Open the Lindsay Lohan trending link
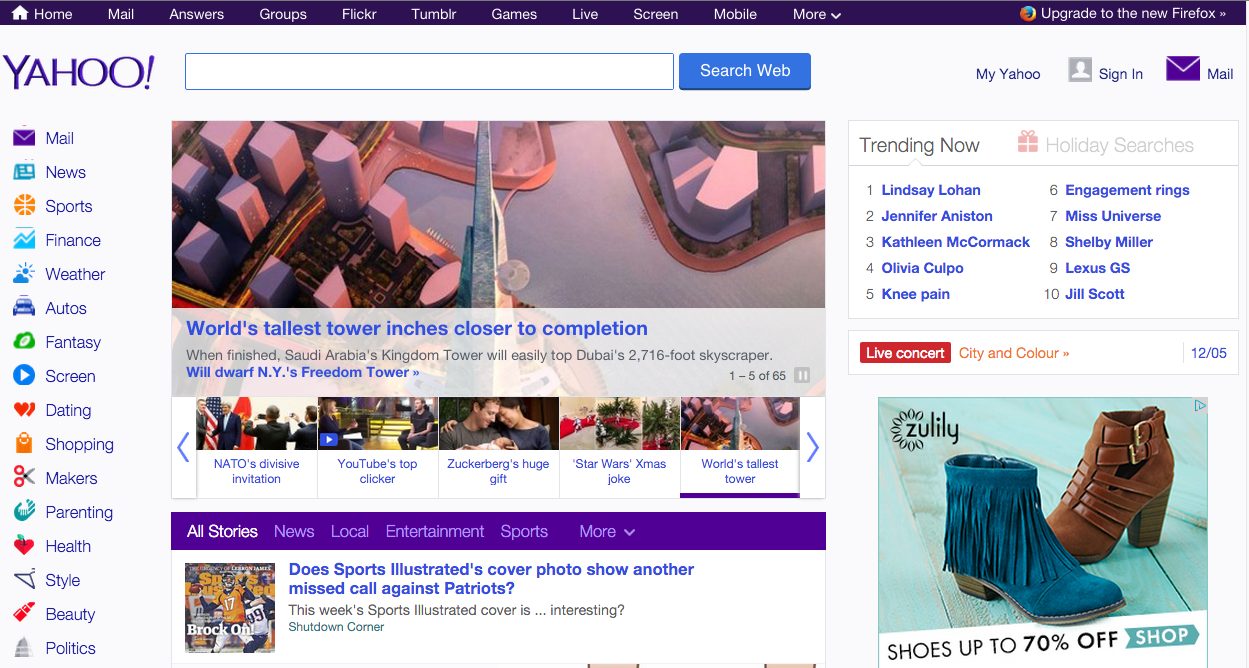 coord(930,190)
